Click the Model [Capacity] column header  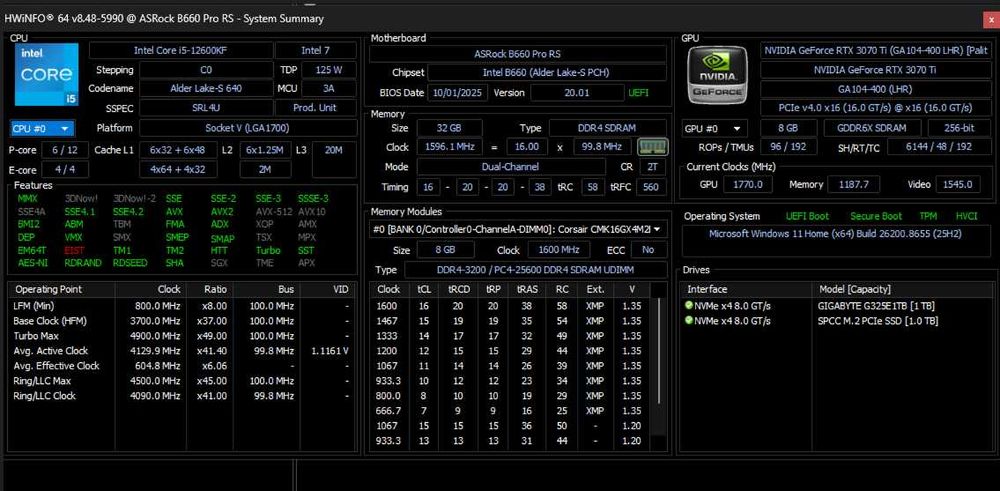click(x=901, y=289)
